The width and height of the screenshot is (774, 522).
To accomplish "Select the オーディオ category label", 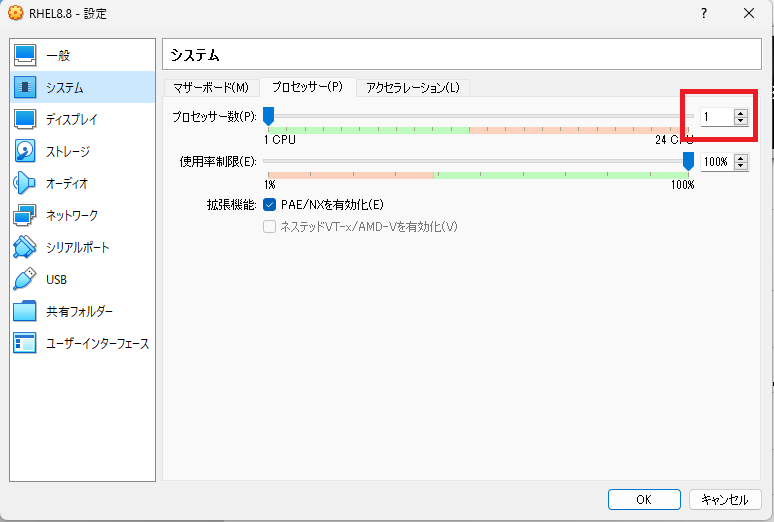I will point(67,184).
